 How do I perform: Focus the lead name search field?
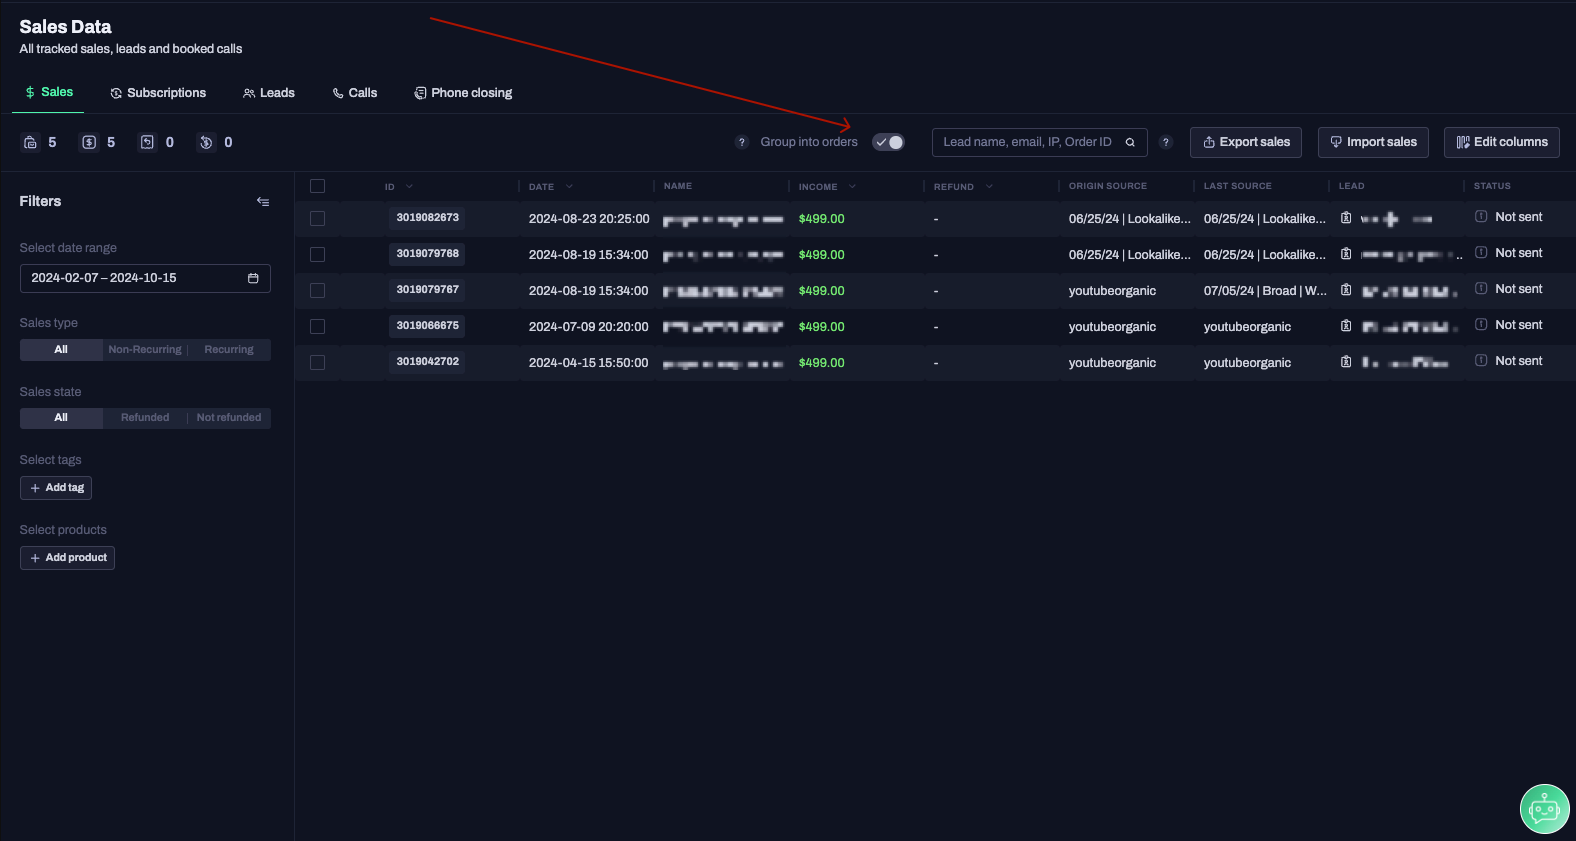pyautogui.click(x=1027, y=142)
